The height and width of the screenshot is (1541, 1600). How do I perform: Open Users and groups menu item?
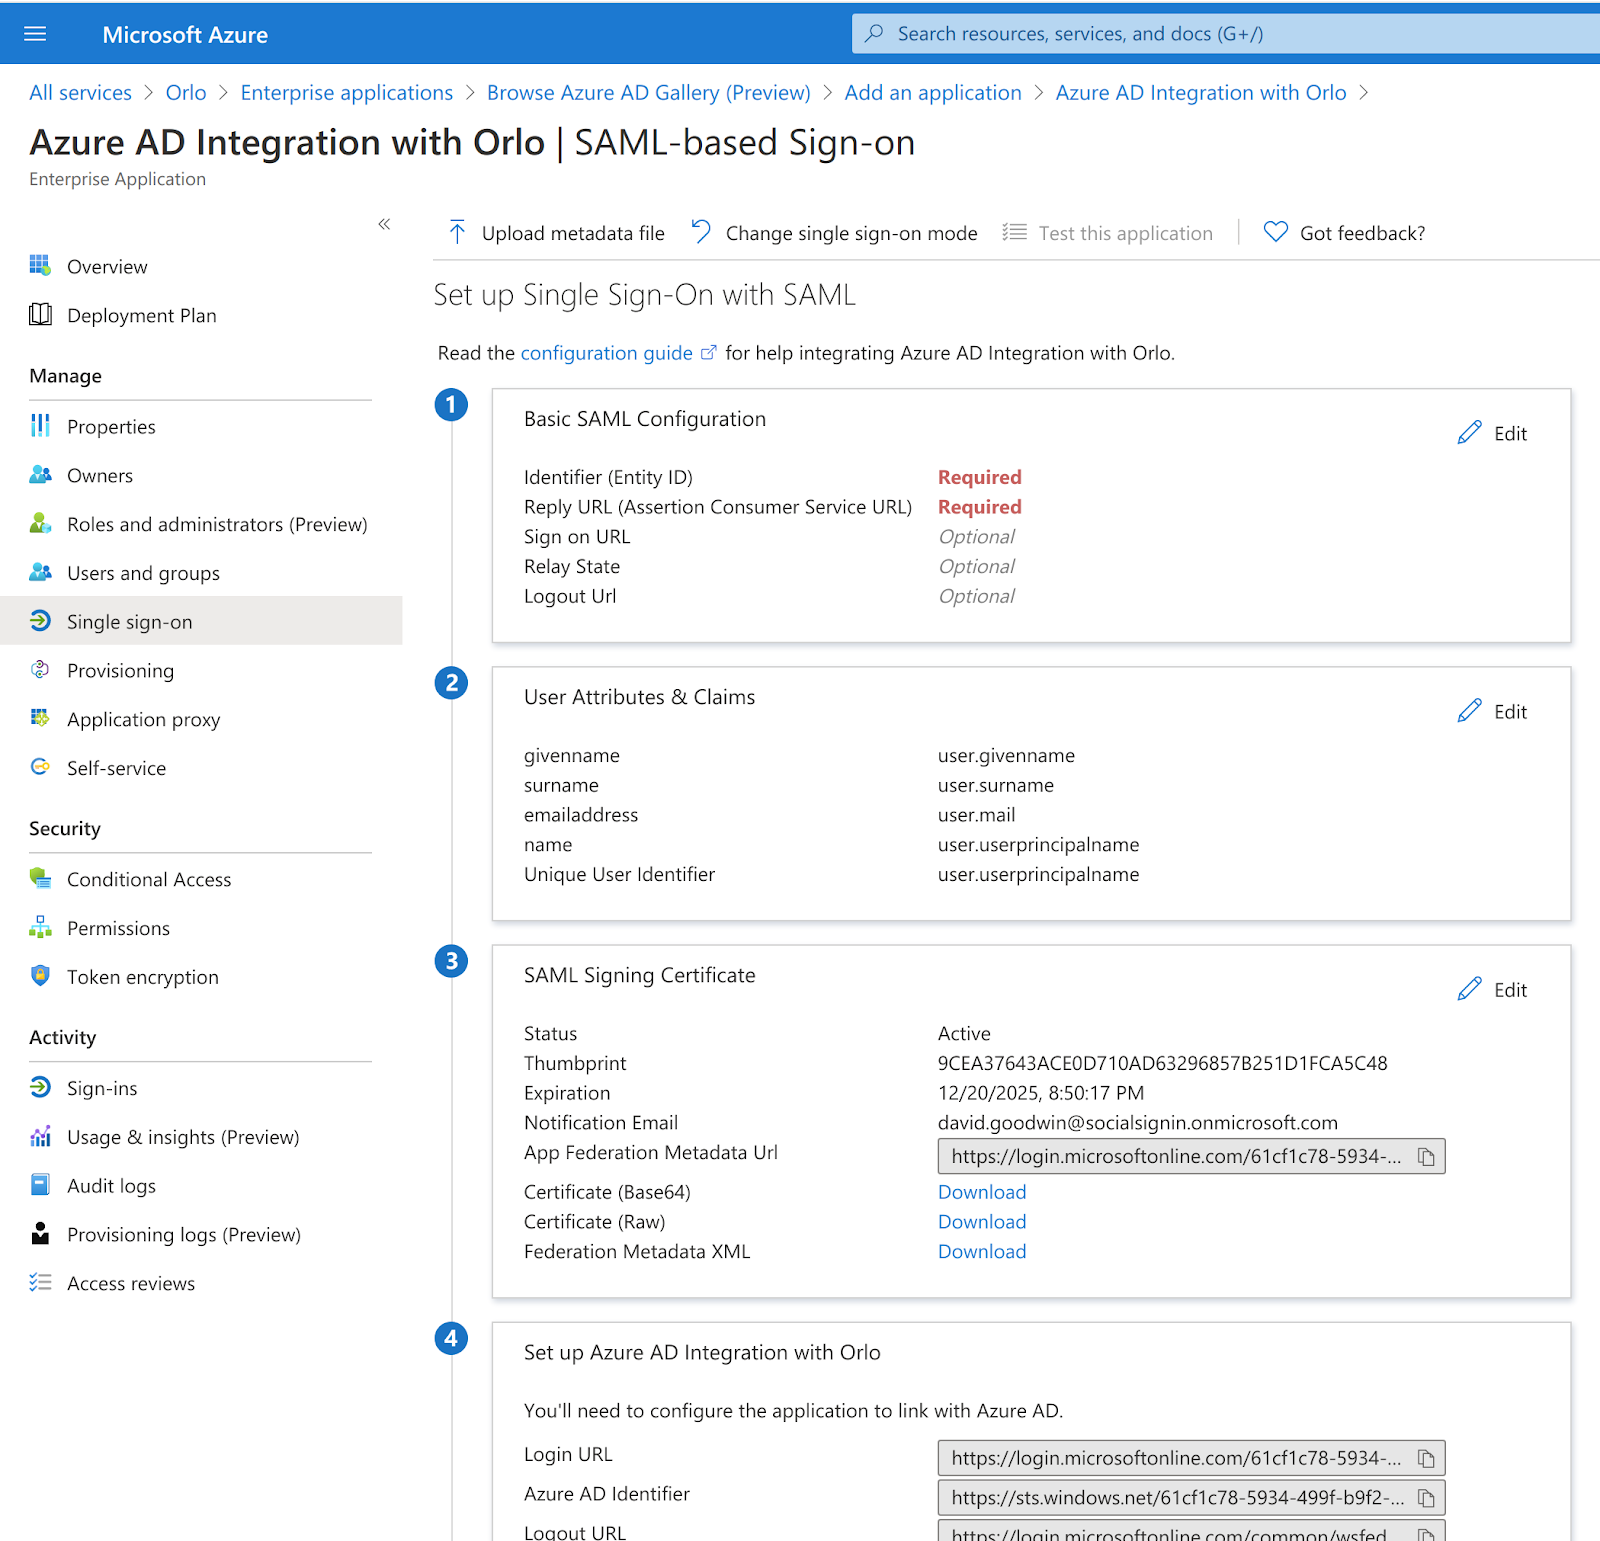143,573
